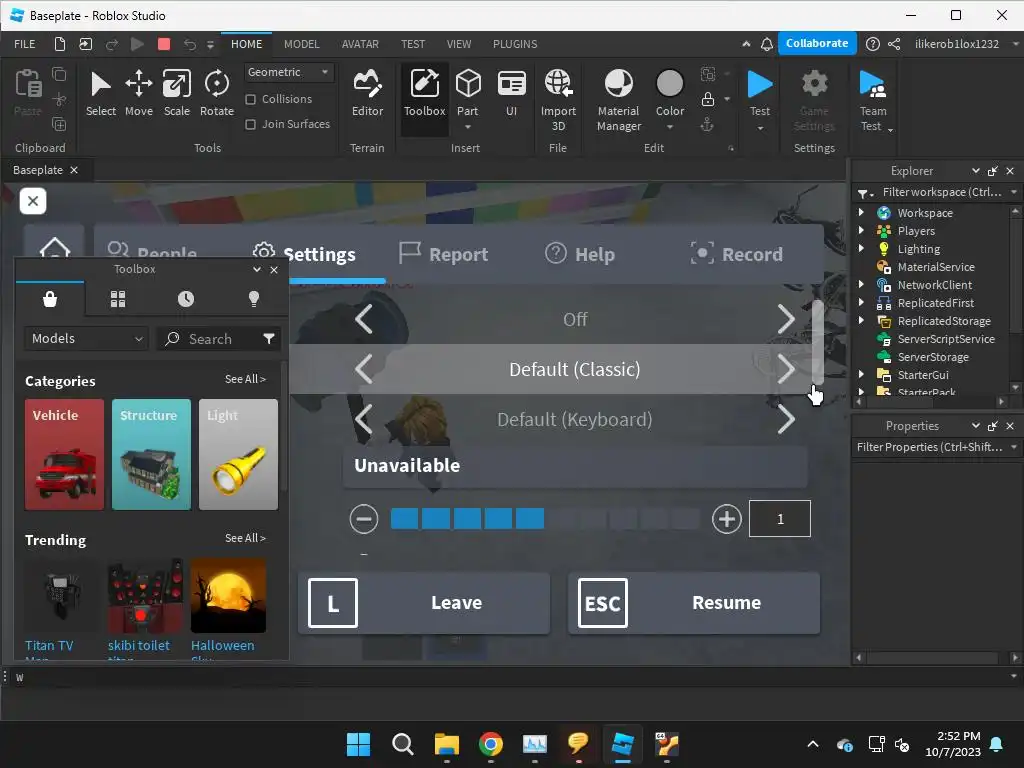Switch to the MODEL ribbon tab
1024x768 pixels.
pyautogui.click(x=301, y=44)
